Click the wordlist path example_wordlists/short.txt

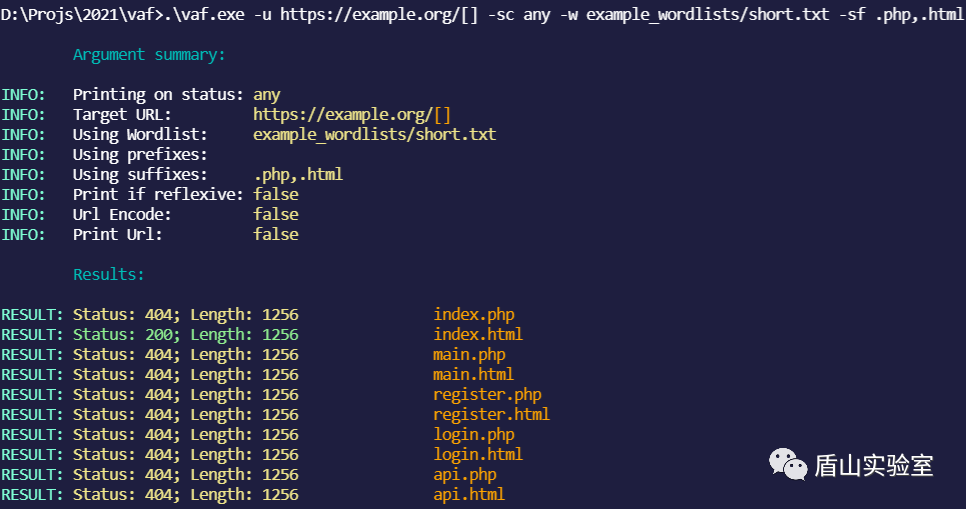coord(374,134)
